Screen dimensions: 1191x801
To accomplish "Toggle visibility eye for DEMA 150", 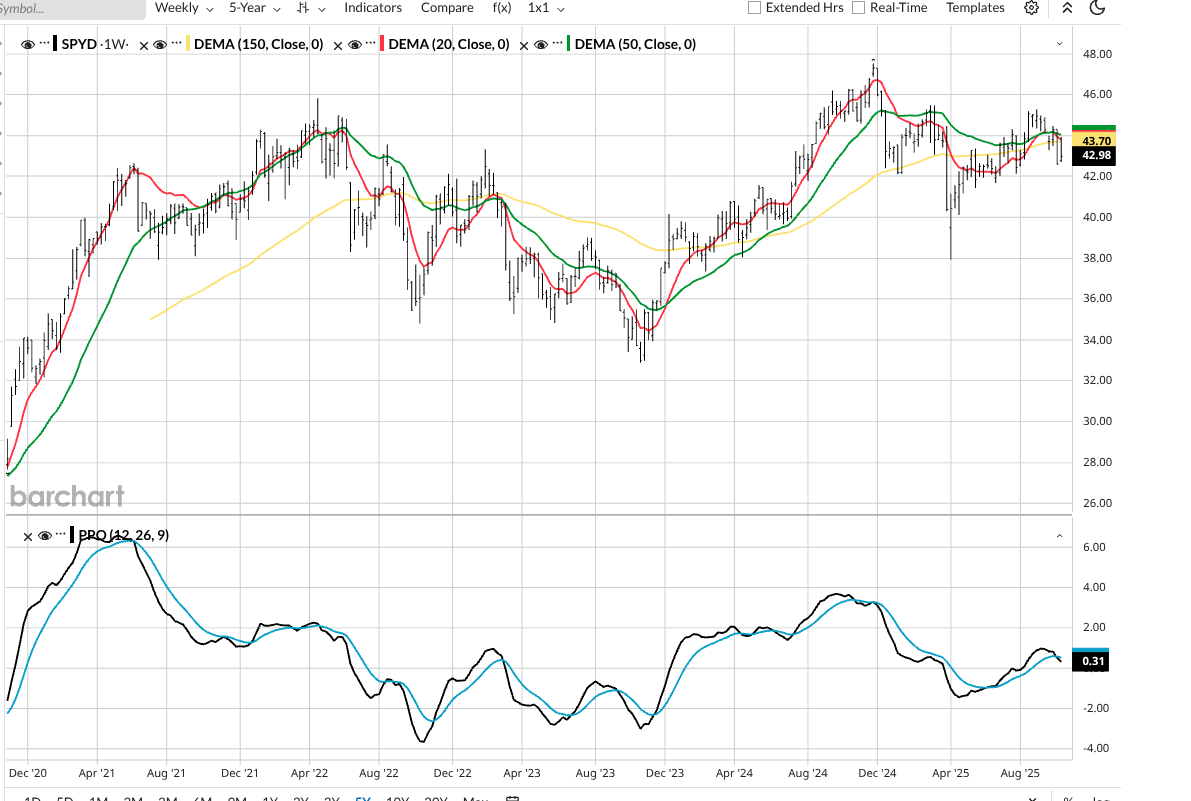I will coord(160,45).
